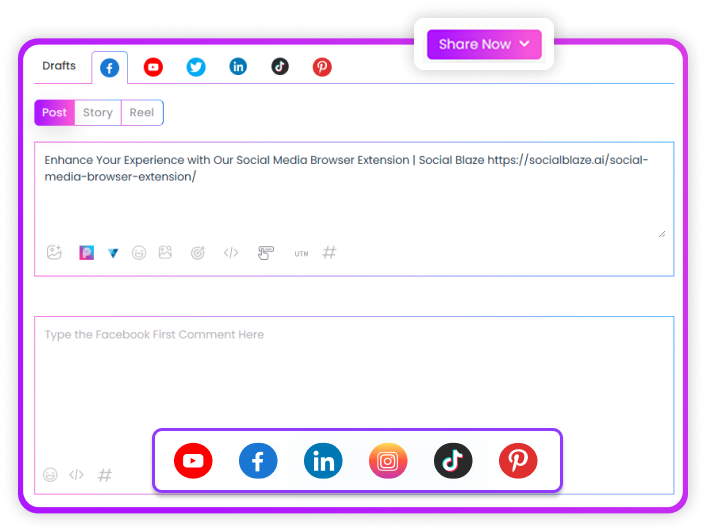Click the large Facebook icon in the bottom bar
706x532 pixels.
click(x=258, y=460)
